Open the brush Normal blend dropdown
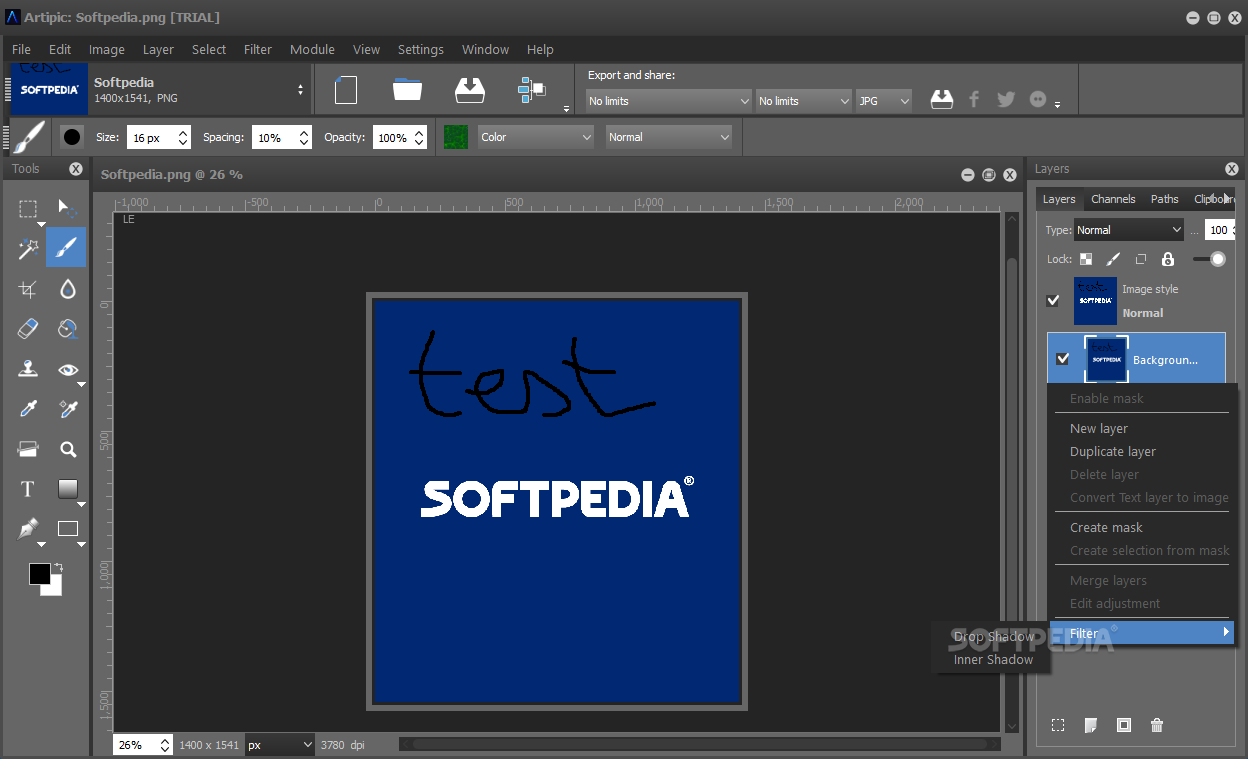The height and width of the screenshot is (759, 1248). click(x=668, y=137)
